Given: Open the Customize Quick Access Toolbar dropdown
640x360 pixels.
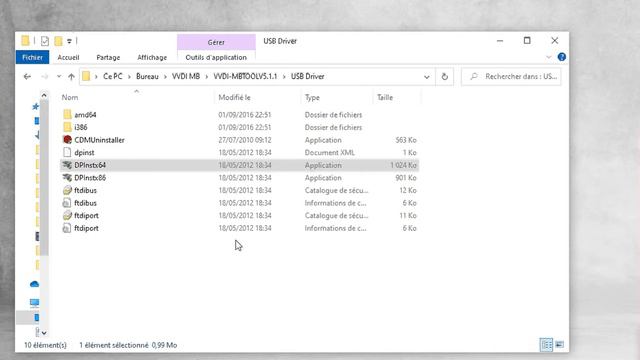Looking at the screenshot, I should point(69,41).
